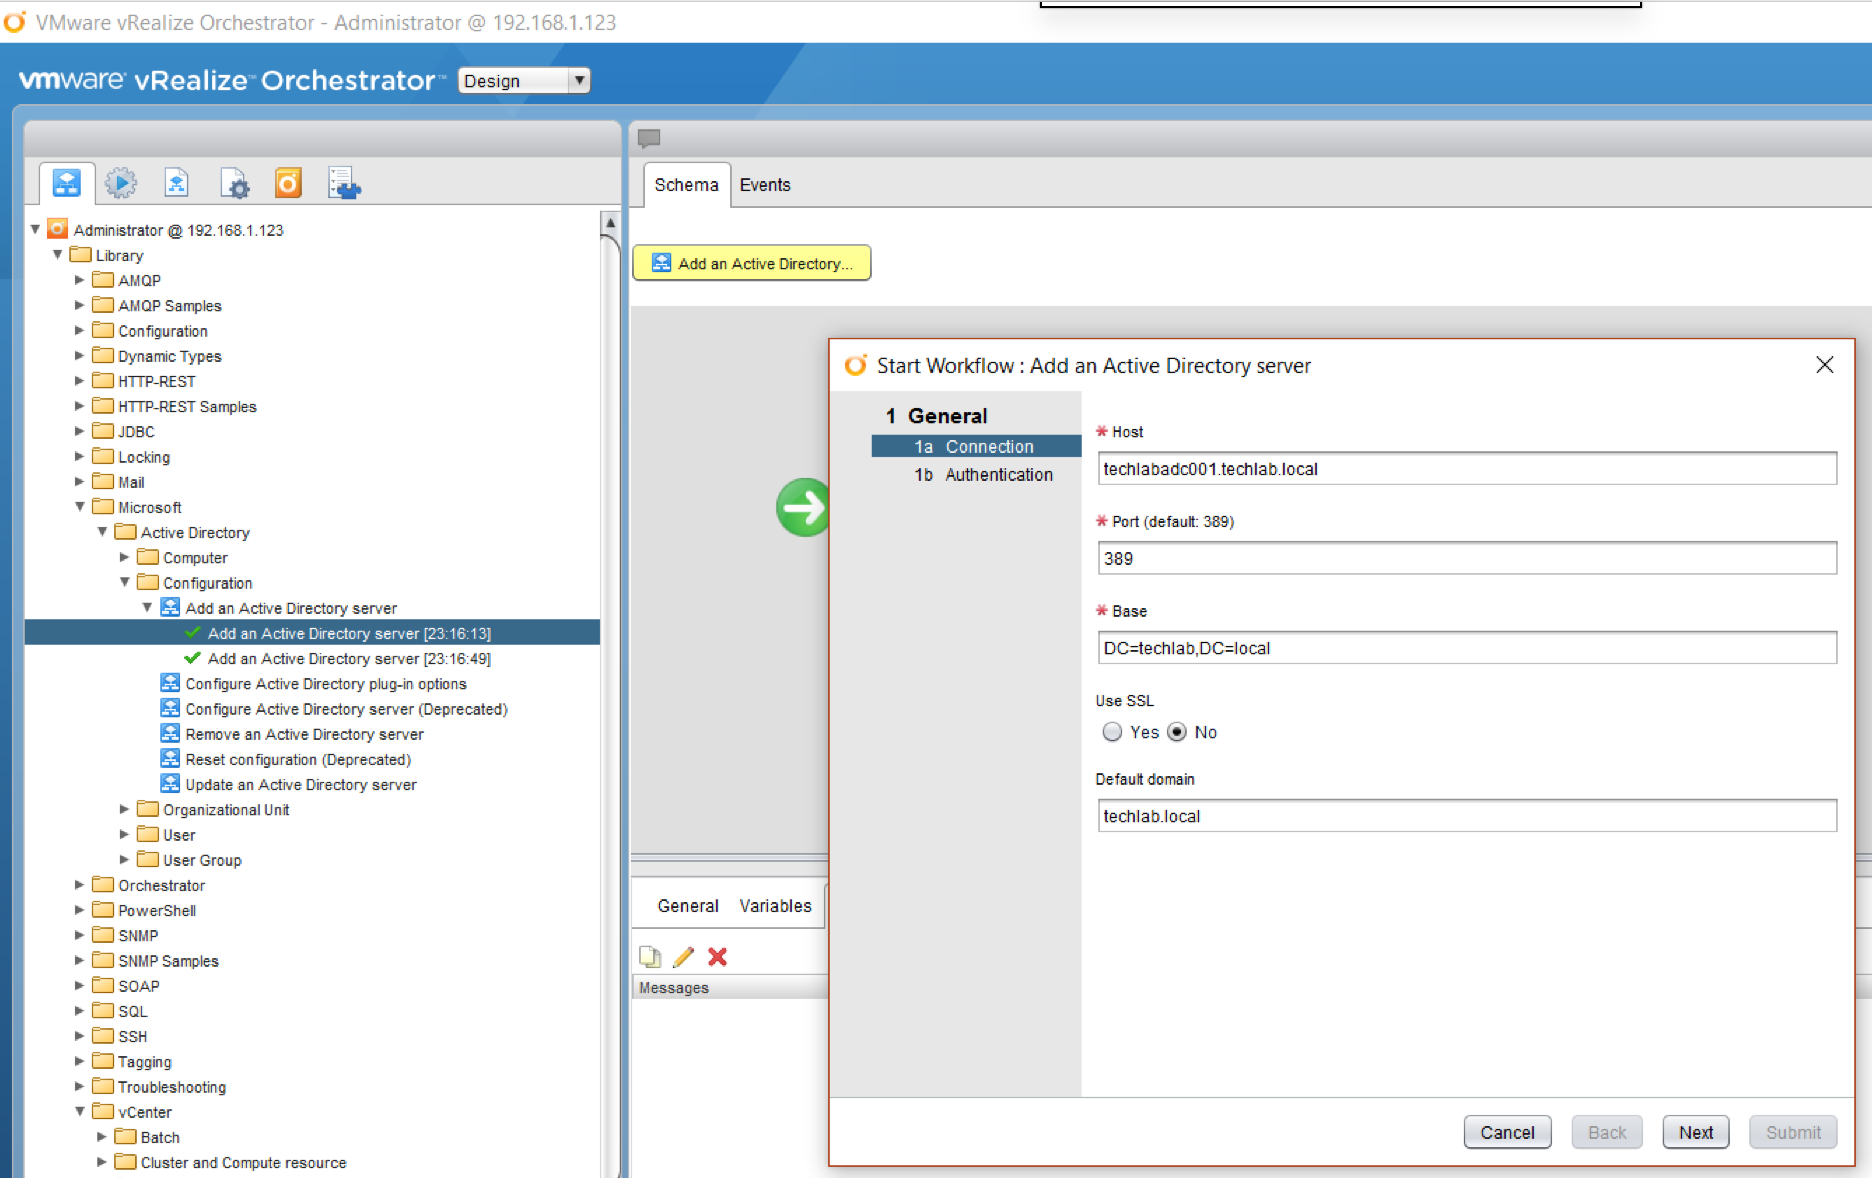
Task: Select workflow run at 23:16:13
Action: coord(312,633)
